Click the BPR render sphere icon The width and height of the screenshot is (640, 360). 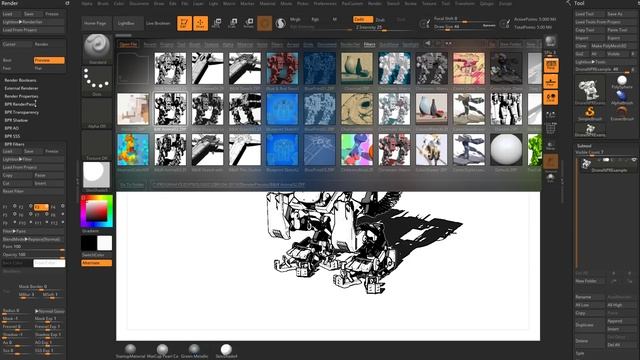551,41
